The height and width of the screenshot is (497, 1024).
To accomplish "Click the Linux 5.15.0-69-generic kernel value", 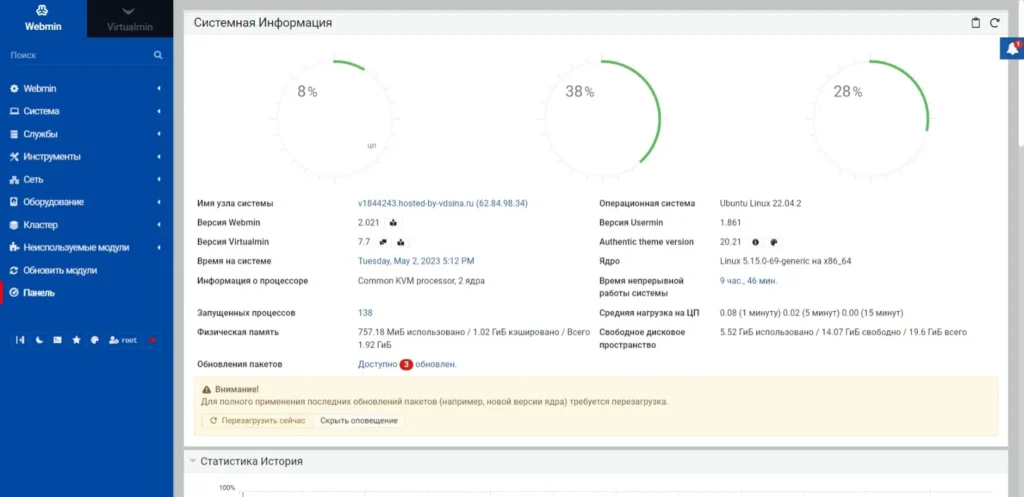I will (x=785, y=261).
